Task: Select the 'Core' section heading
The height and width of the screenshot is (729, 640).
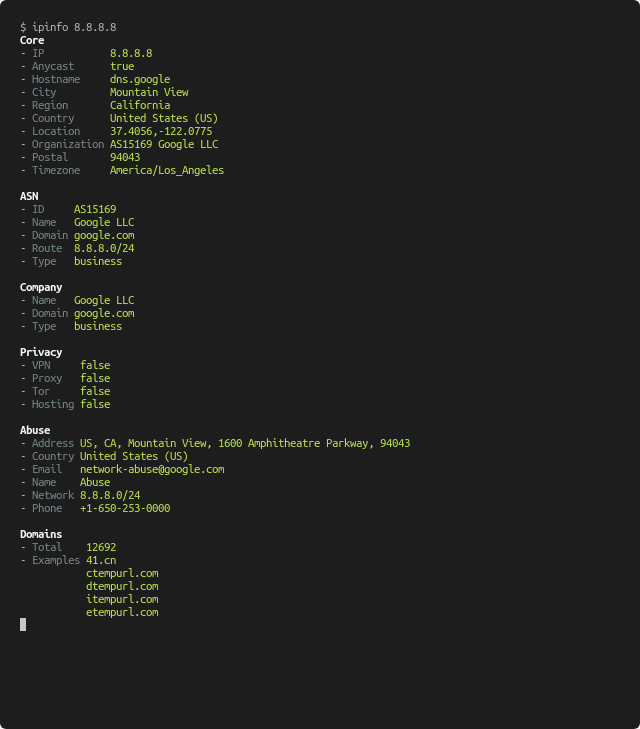Action: click(x=32, y=40)
